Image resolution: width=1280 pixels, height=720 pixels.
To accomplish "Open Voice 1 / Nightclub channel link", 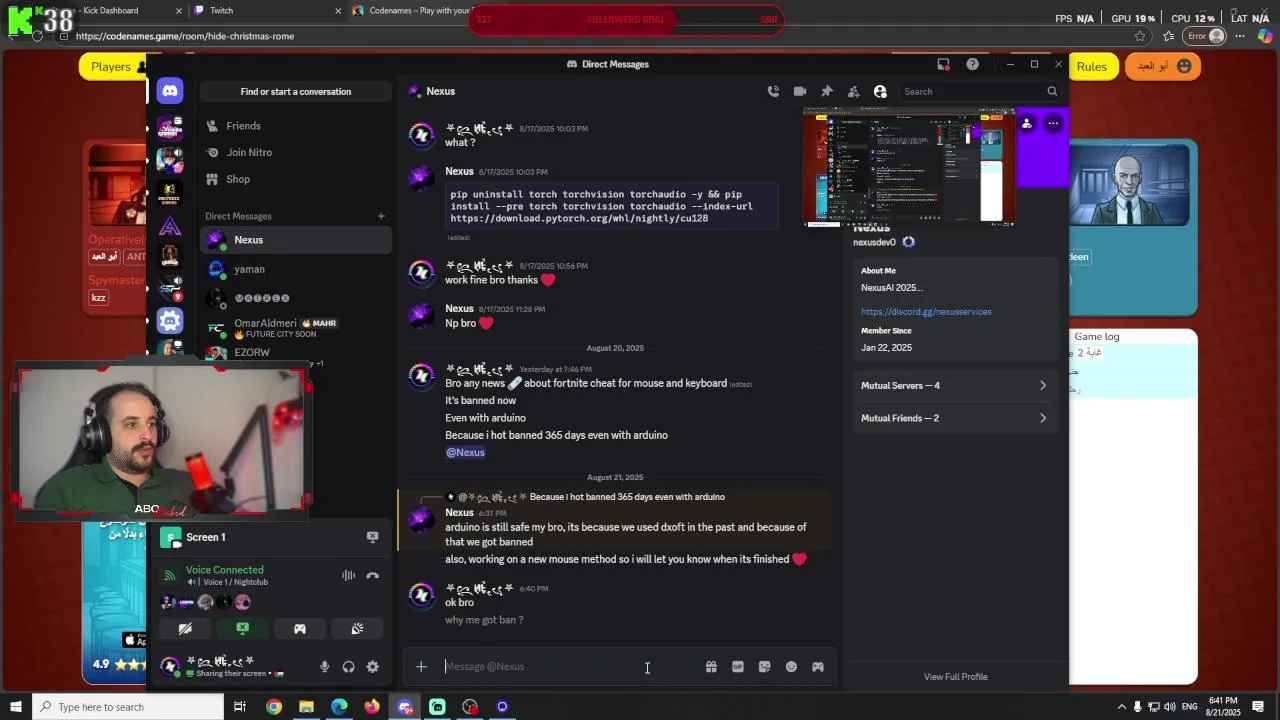I will click(x=236, y=582).
